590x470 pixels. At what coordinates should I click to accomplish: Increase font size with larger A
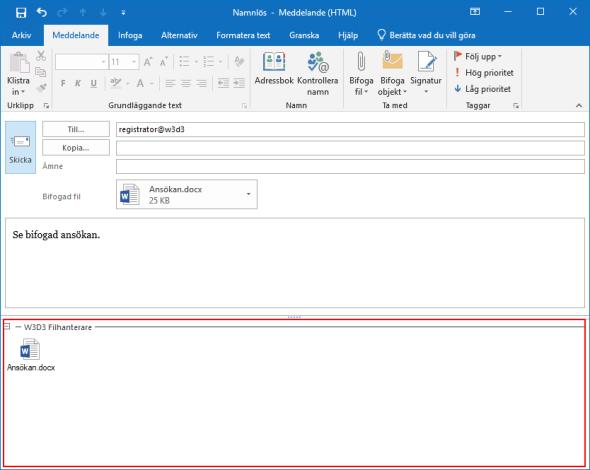[148, 62]
